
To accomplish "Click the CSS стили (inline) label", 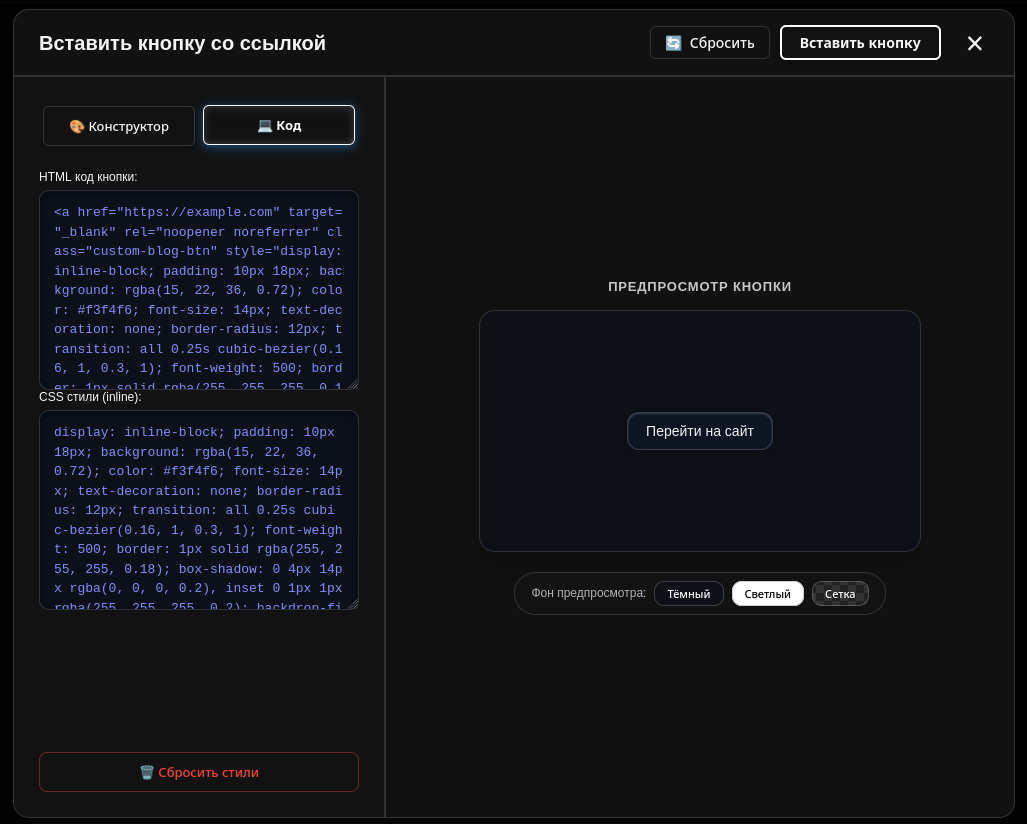I will (90, 397).
